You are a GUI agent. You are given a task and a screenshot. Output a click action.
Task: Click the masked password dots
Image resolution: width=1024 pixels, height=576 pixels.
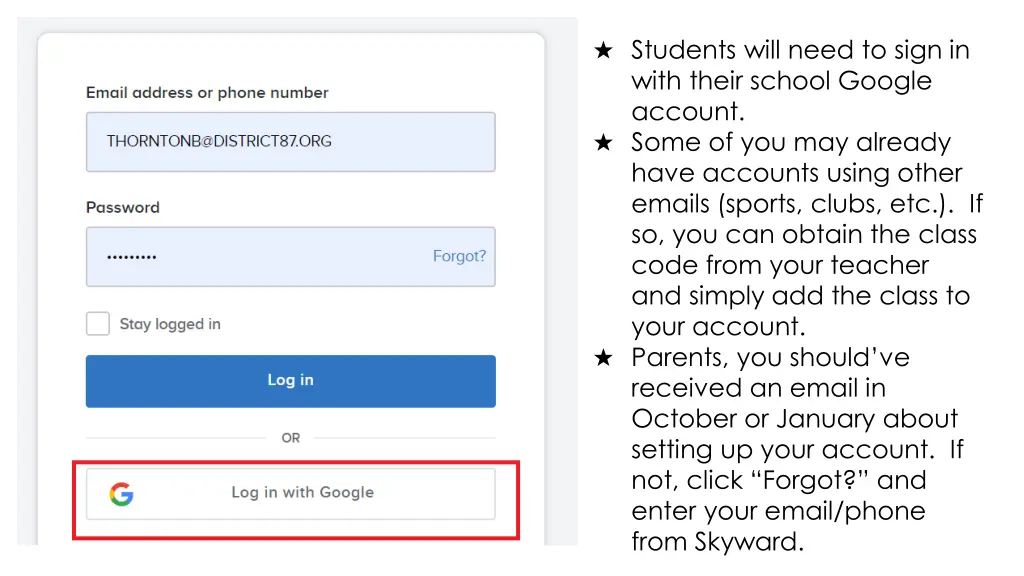132,257
